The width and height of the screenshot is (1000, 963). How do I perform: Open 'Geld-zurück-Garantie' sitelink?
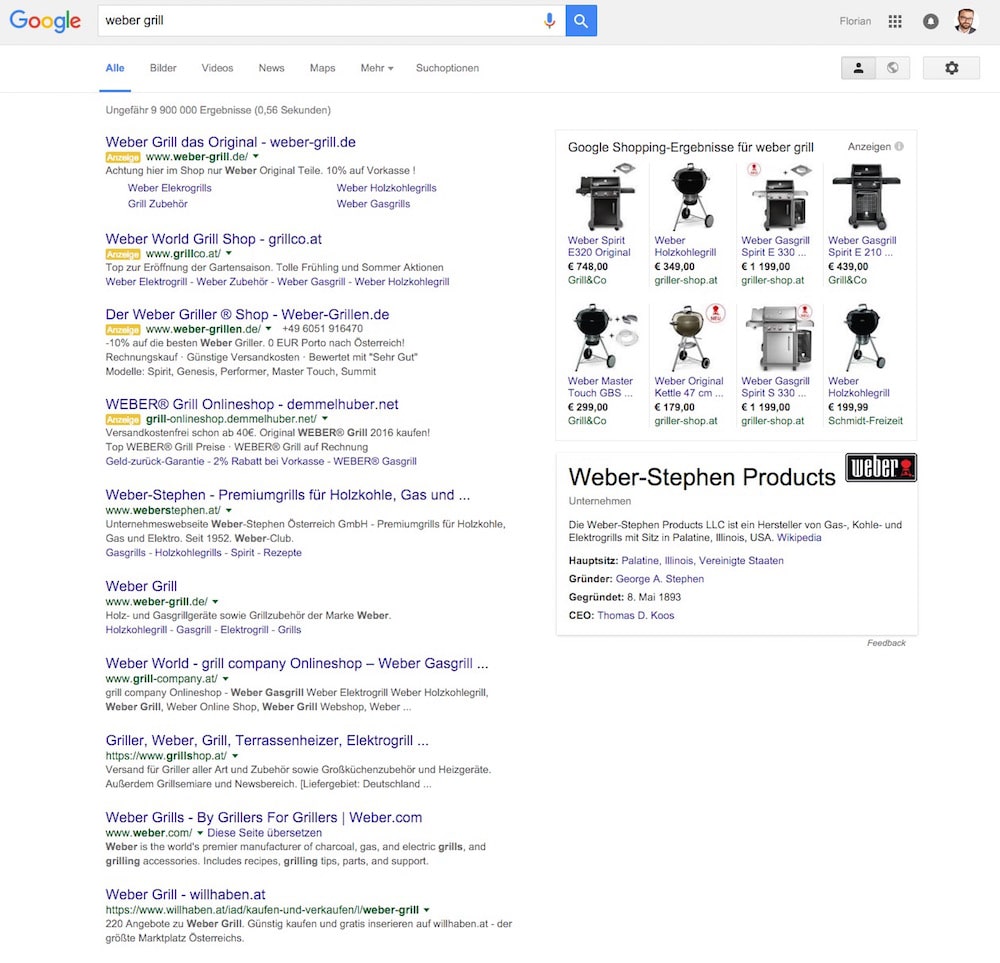155,461
